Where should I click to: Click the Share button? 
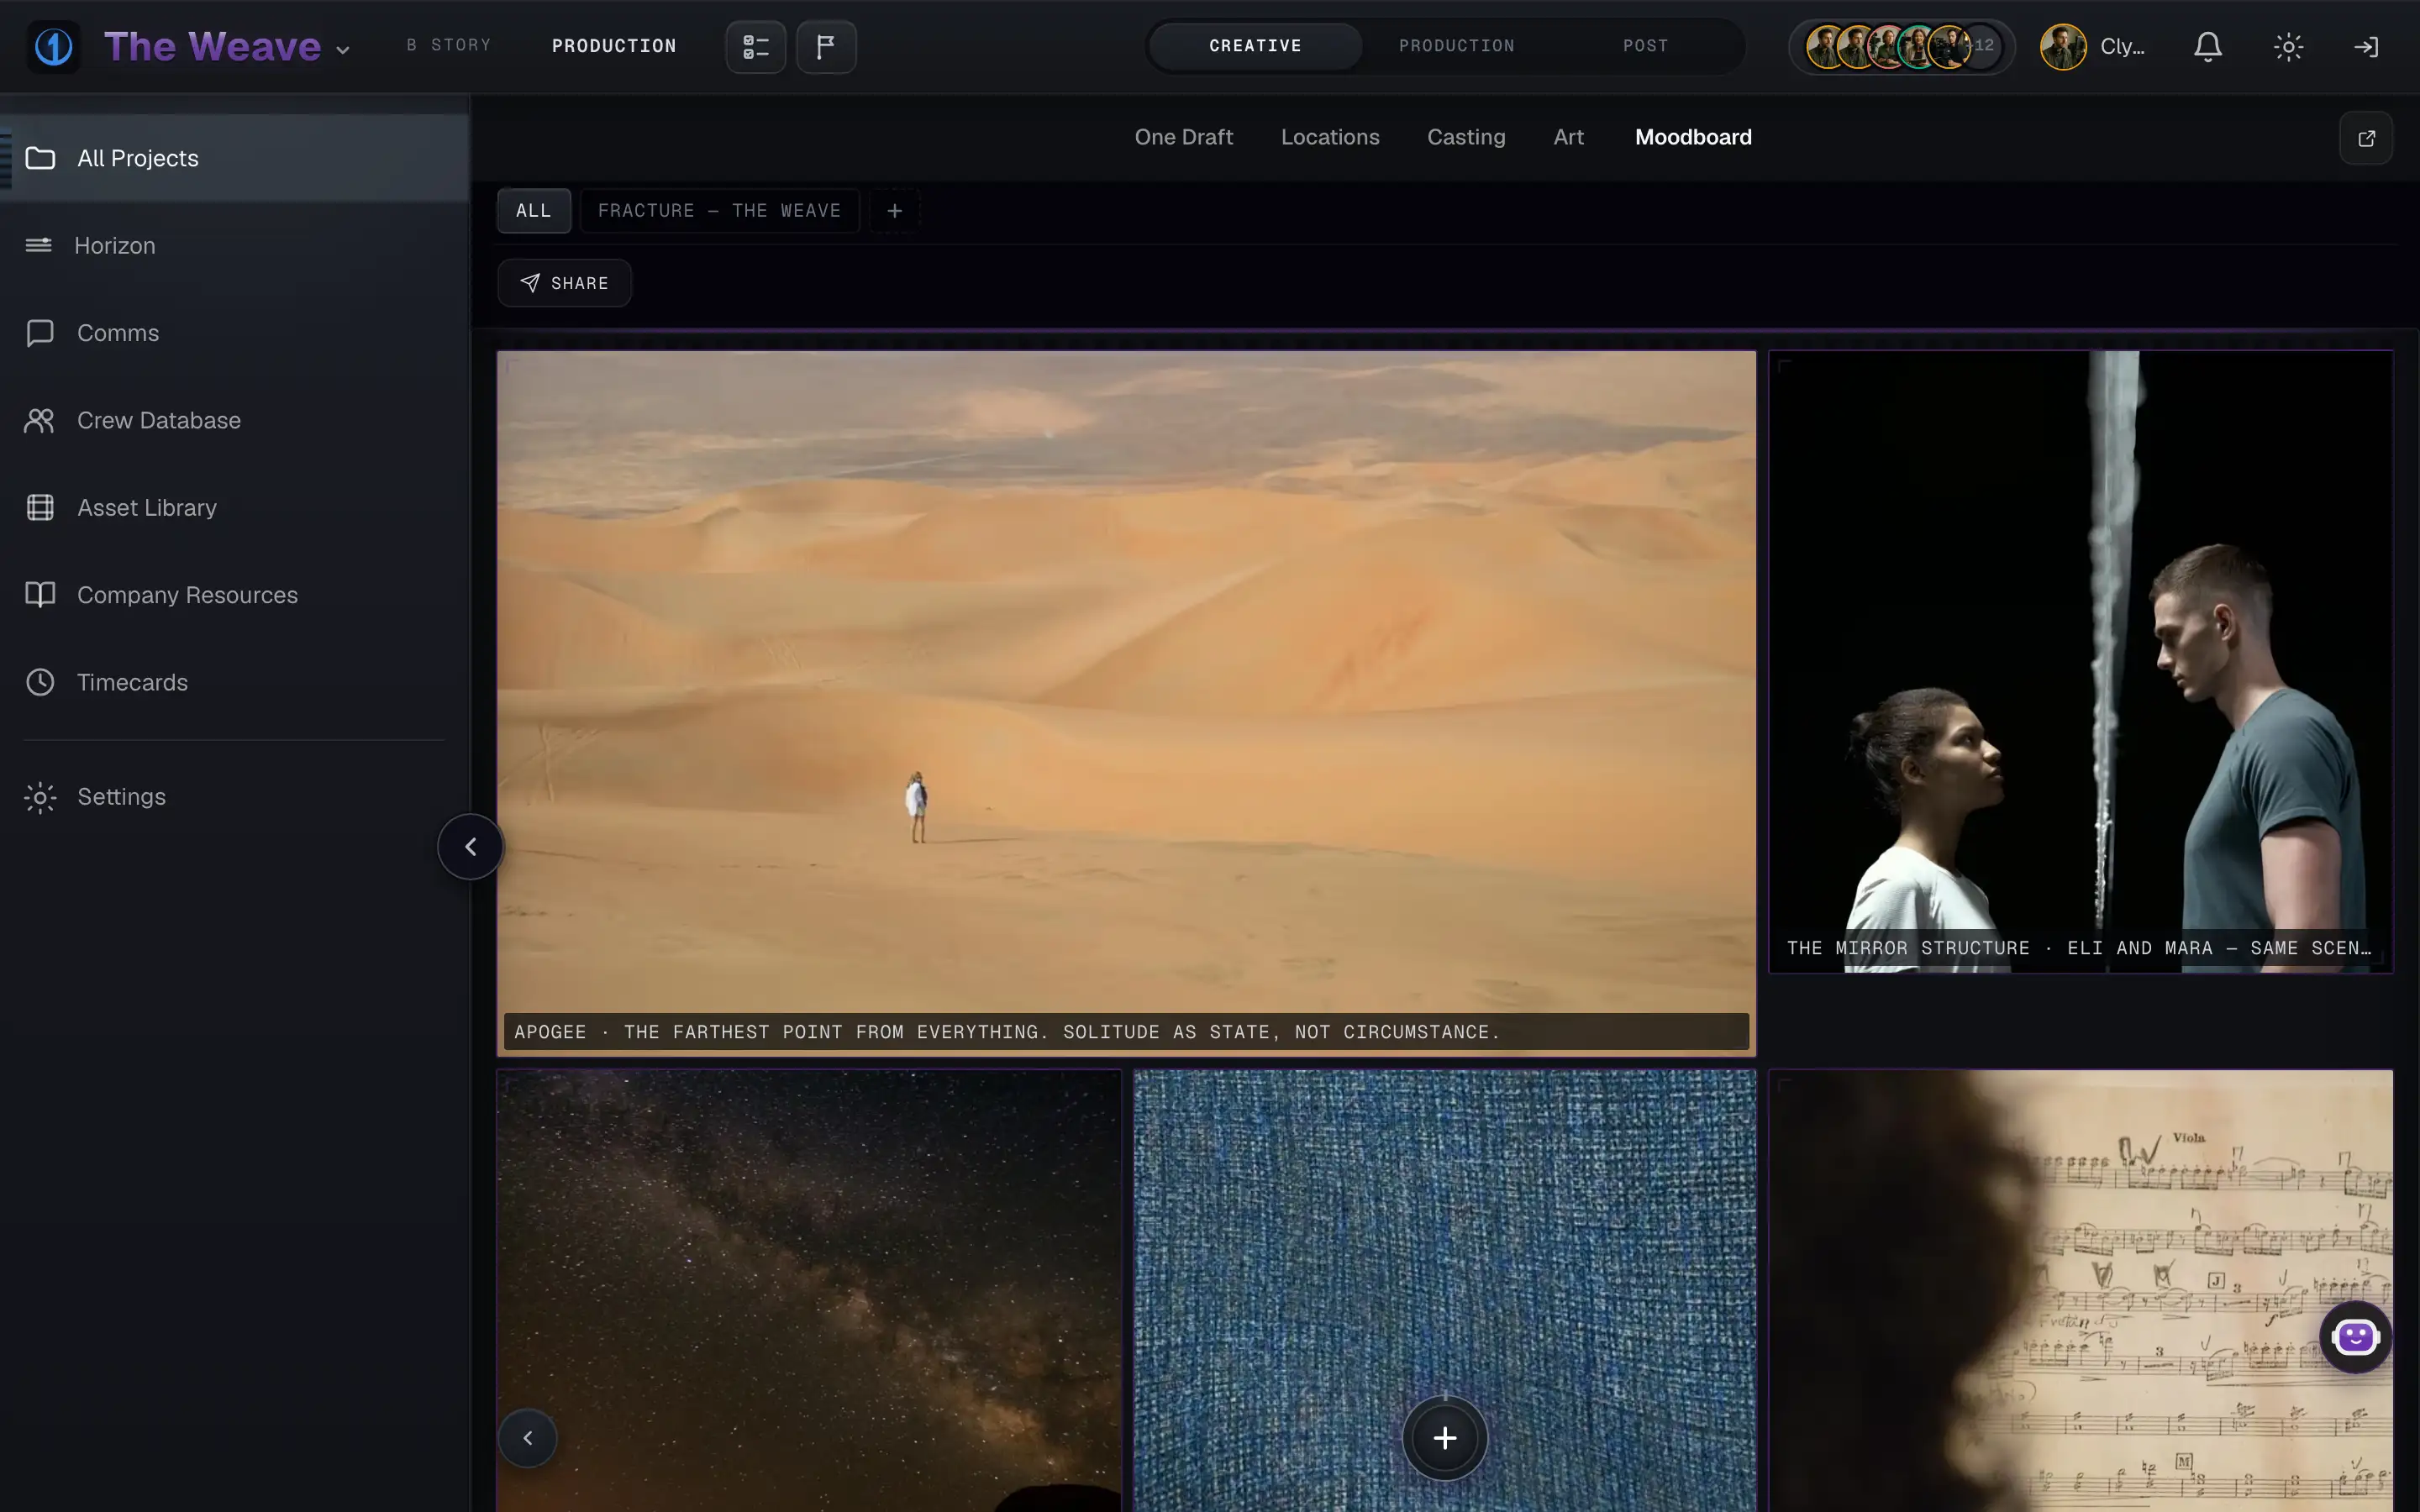(565, 283)
